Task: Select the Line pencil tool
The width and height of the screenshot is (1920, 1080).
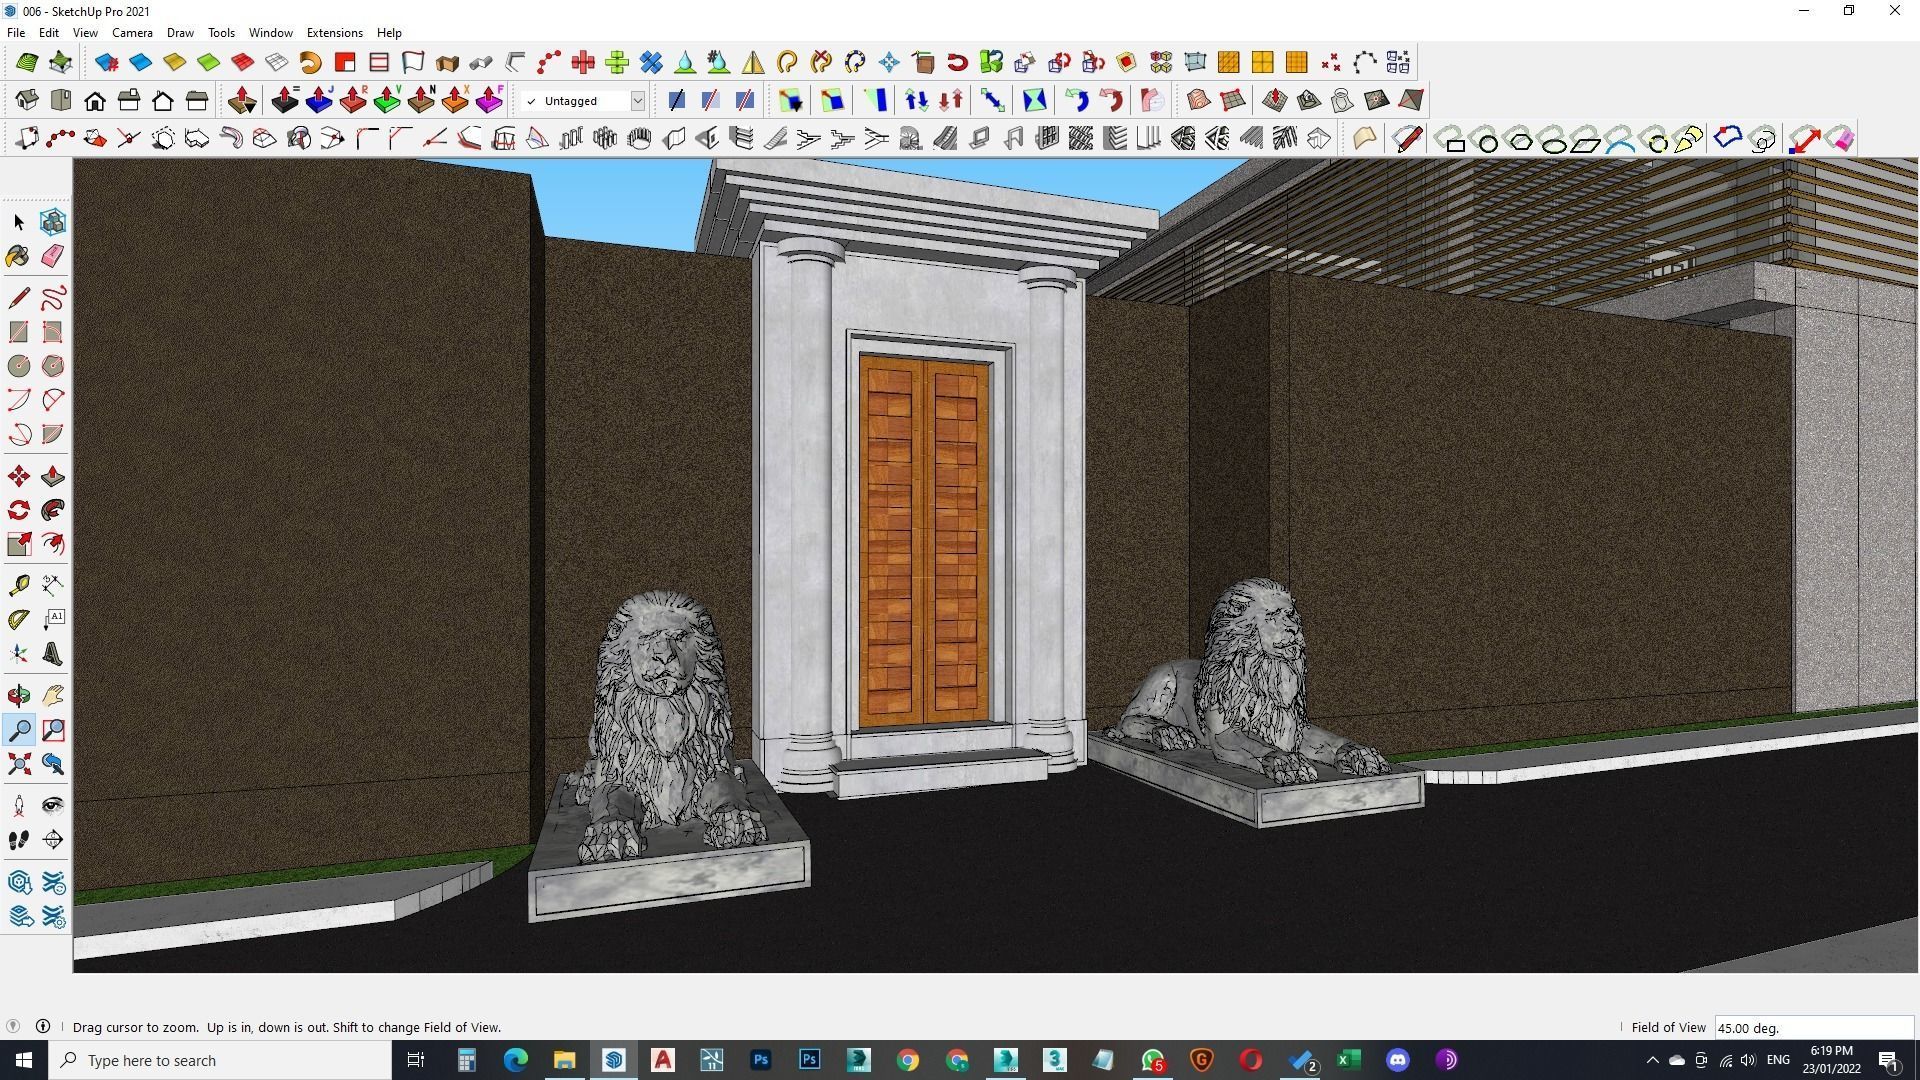Action: point(19,298)
